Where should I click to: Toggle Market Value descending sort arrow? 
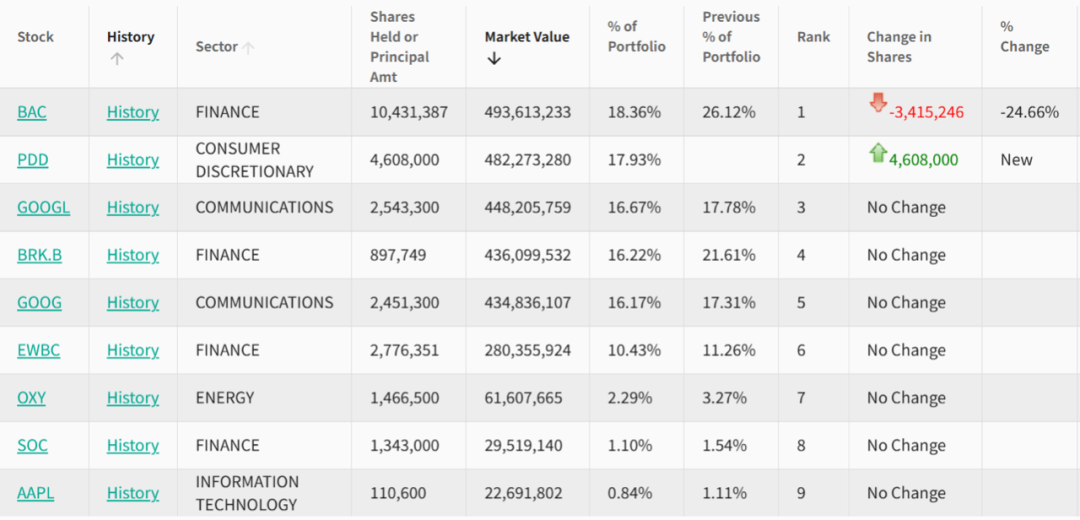pos(494,59)
